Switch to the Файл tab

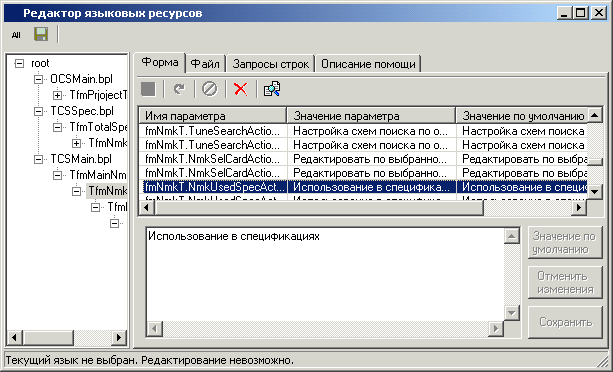point(205,64)
